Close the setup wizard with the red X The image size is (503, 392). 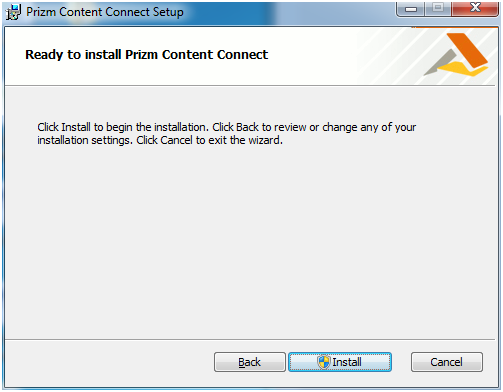[x=475, y=9]
